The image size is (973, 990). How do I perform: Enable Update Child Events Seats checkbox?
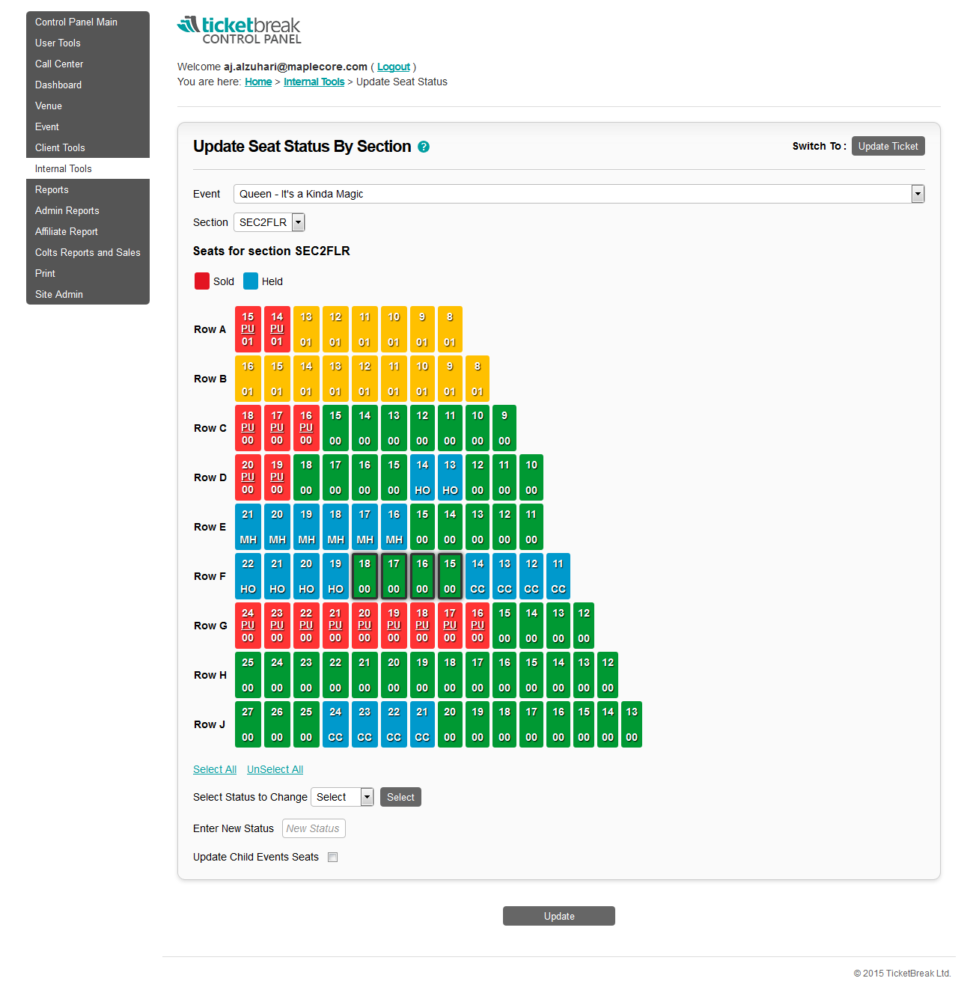(x=333, y=857)
